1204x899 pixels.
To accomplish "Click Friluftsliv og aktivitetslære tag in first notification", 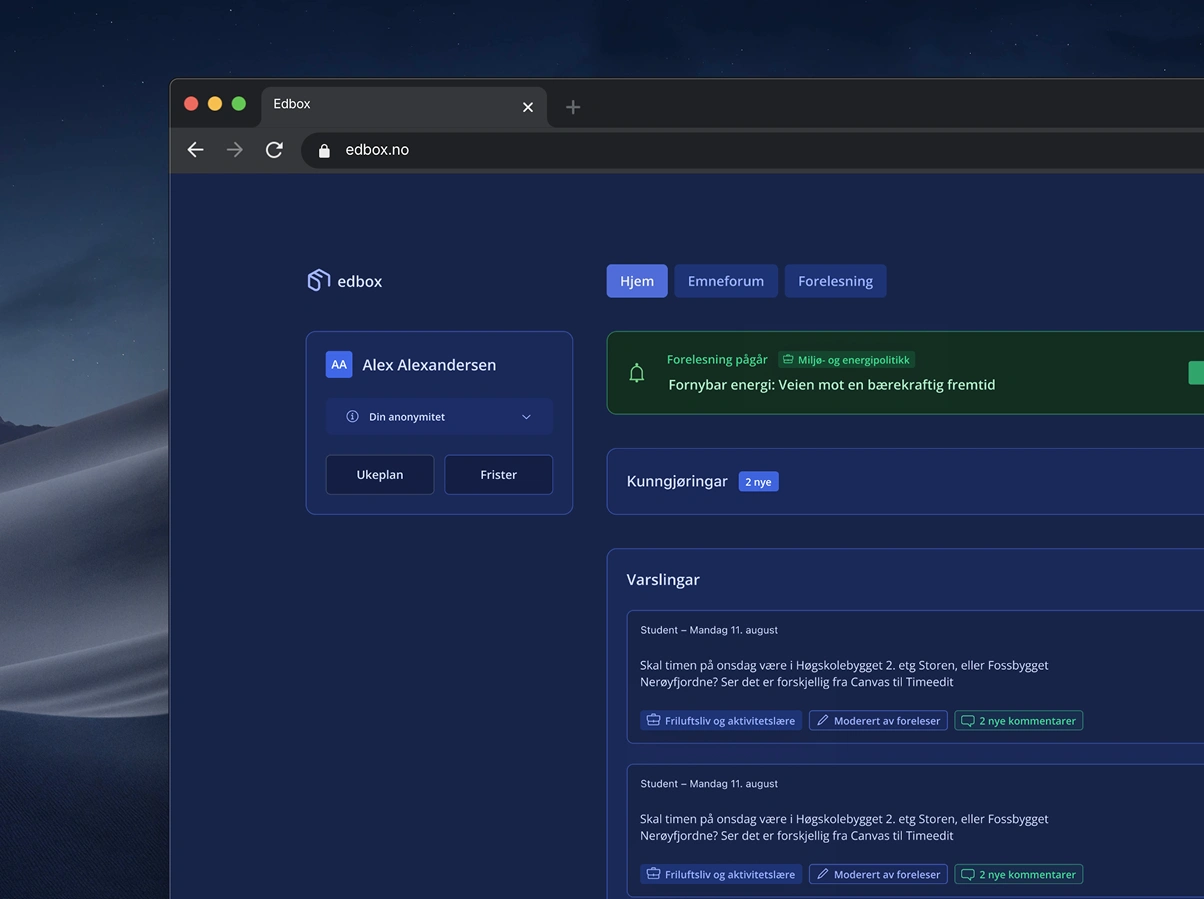I will tap(721, 721).
